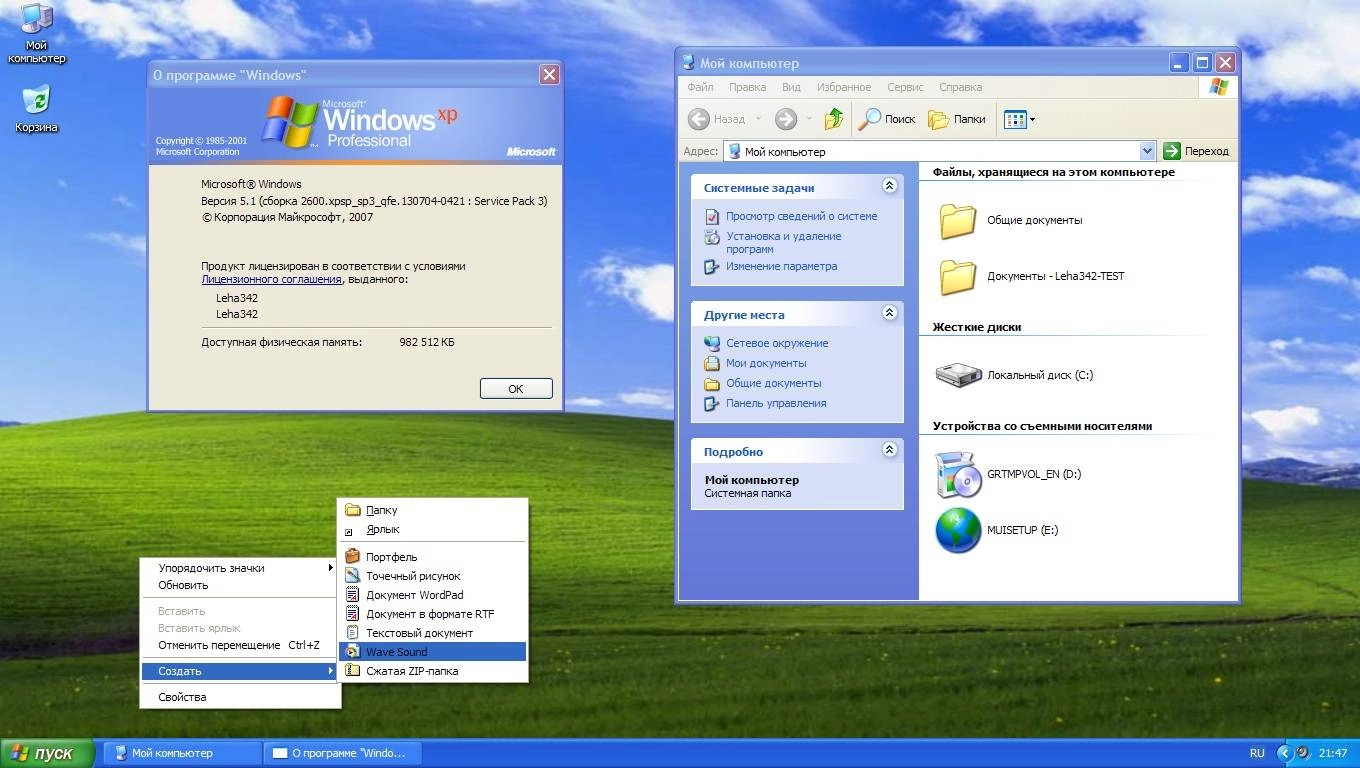This screenshot has height=768, width=1360.
Task: Select the Общие документы folder icon
Action: (x=957, y=221)
